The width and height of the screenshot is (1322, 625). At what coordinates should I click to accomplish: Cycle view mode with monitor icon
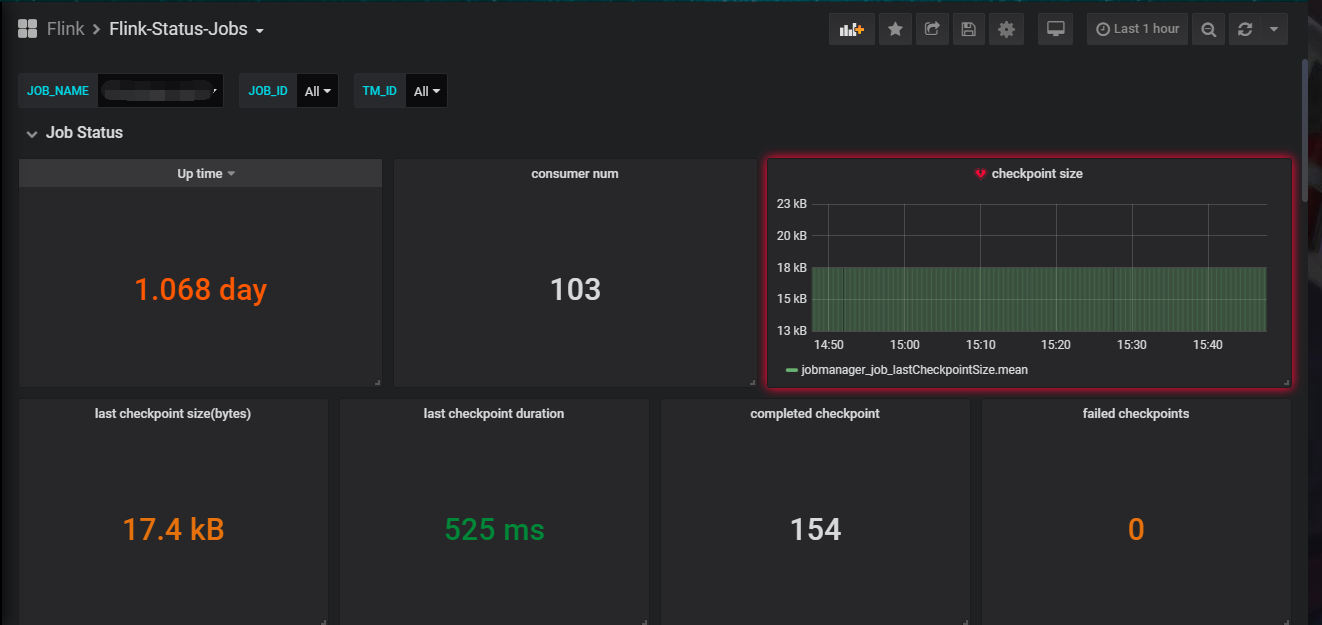(x=1055, y=29)
